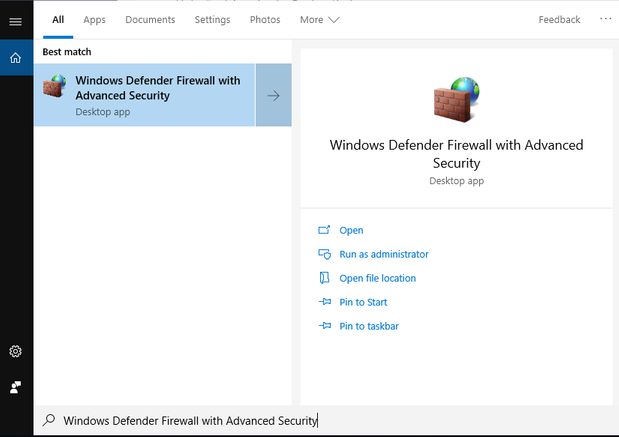Click the Open action icon
This screenshot has height=437, width=619.
tap(324, 230)
